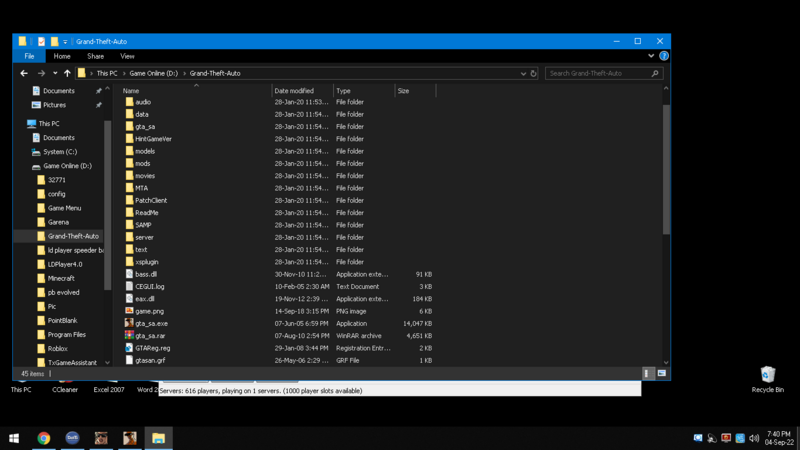Go up one folder level
The width and height of the screenshot is (800, 450).
pyautogui.click(x=67, y=73)
